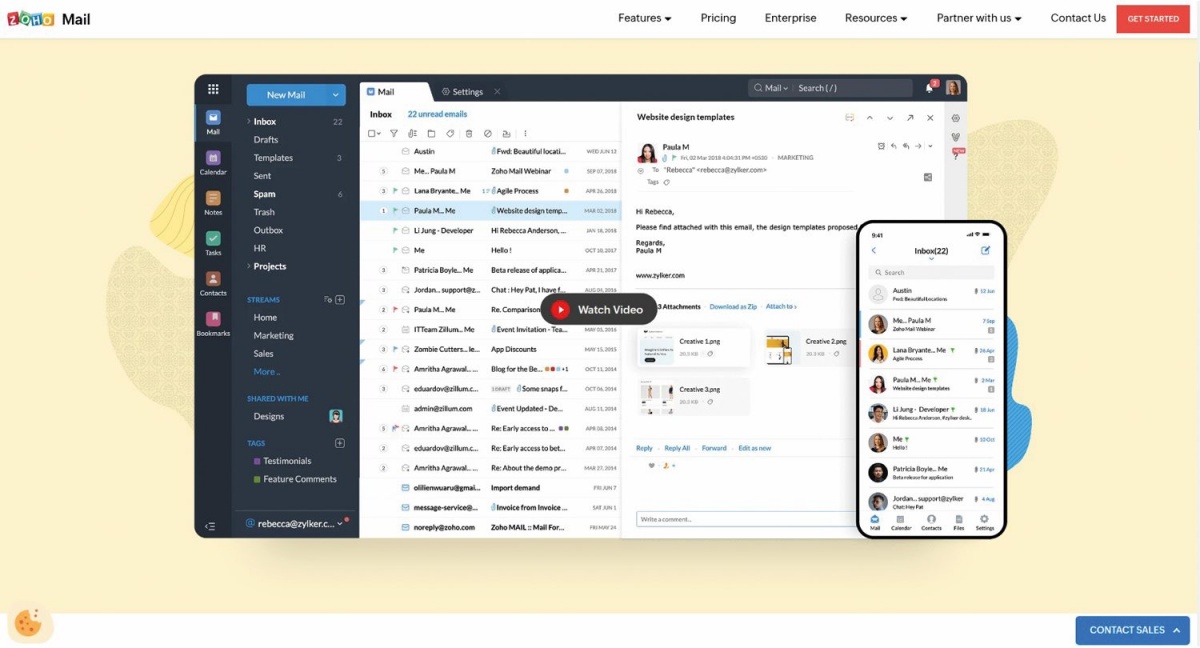
Task: Play the Watch Video button
Action: click(599, 310)
